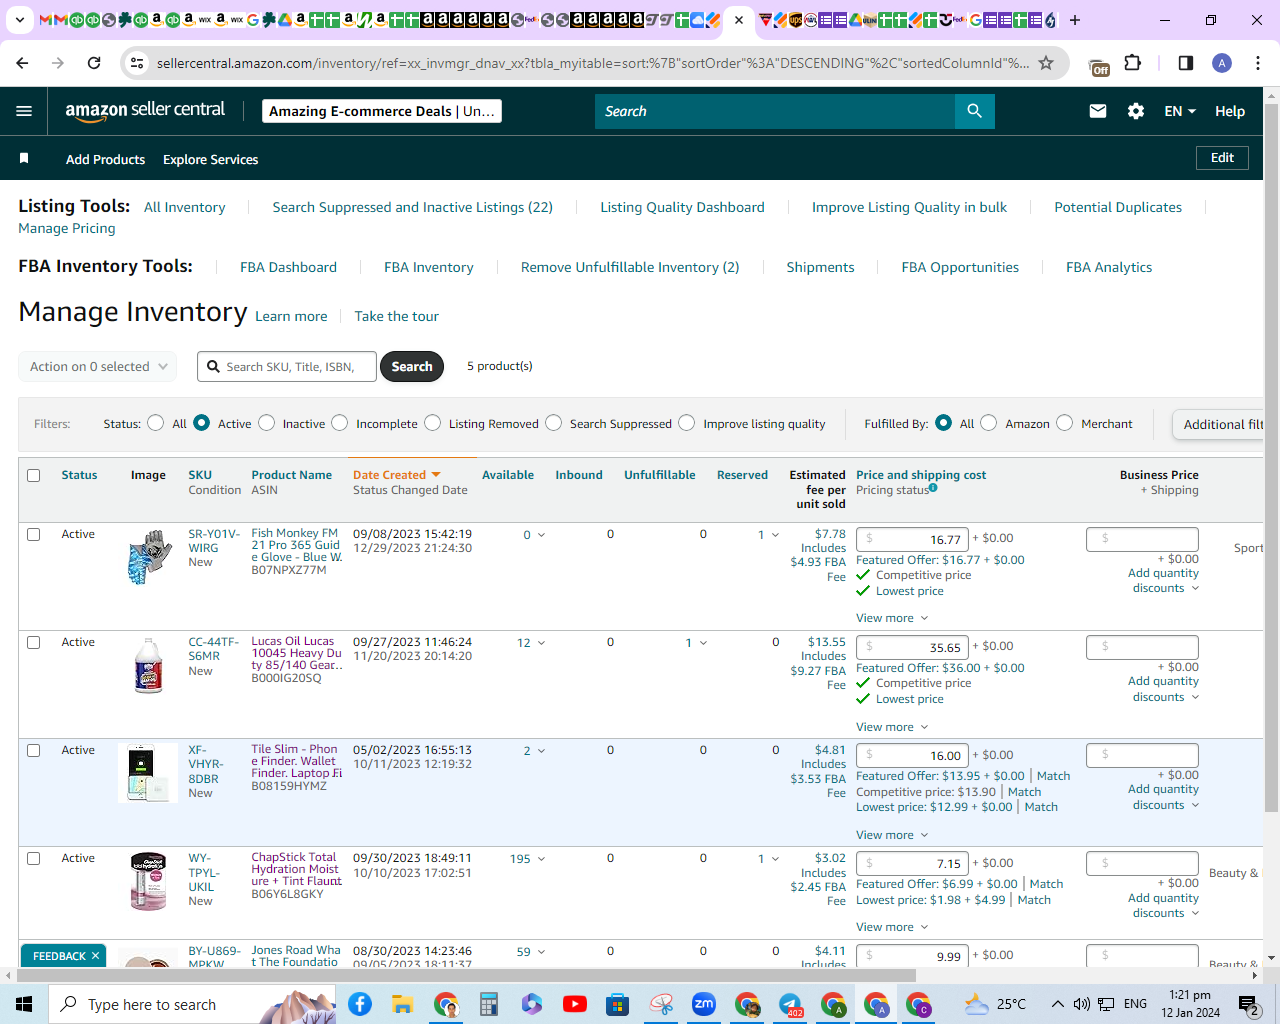Expand Add quantity discounts for Lucas Oil

[1165, 689]
